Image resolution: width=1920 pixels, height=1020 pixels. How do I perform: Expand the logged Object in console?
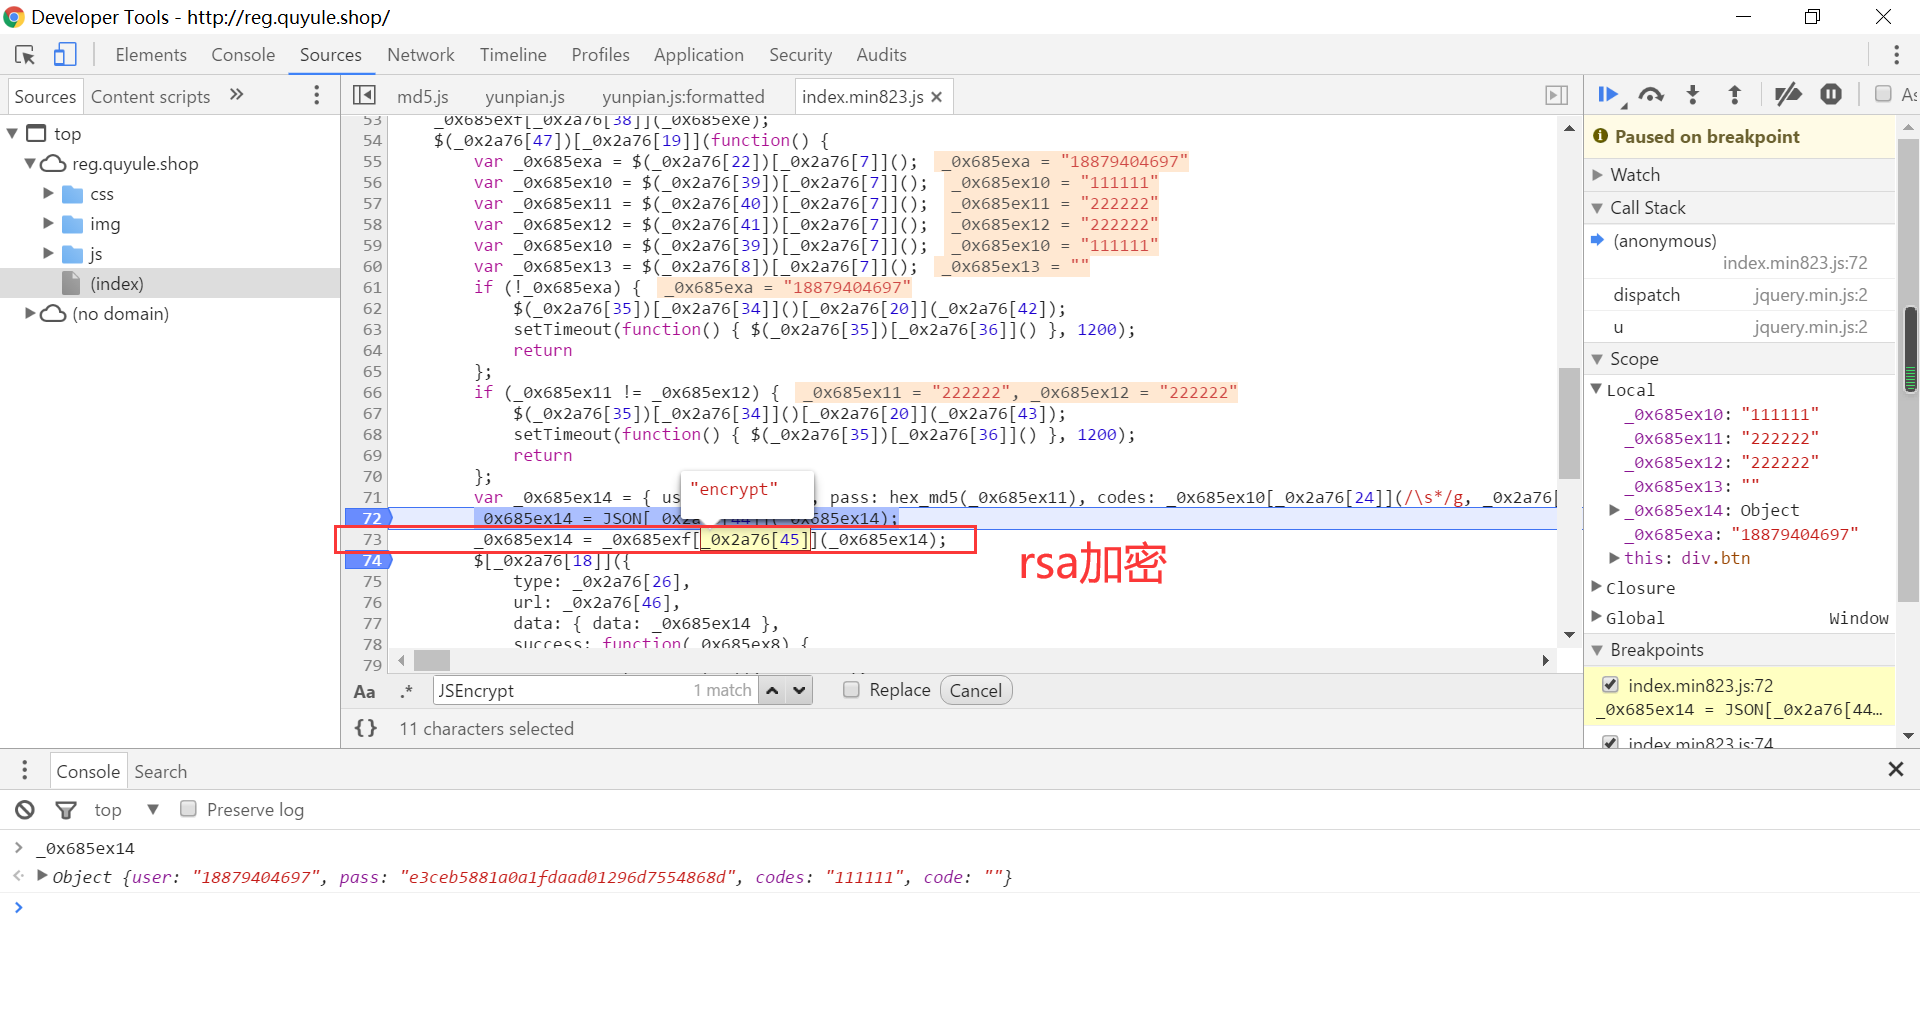42,876
